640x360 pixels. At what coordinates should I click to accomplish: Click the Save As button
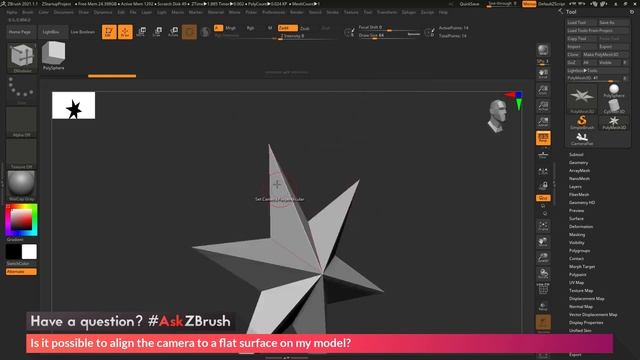[613, 23]
